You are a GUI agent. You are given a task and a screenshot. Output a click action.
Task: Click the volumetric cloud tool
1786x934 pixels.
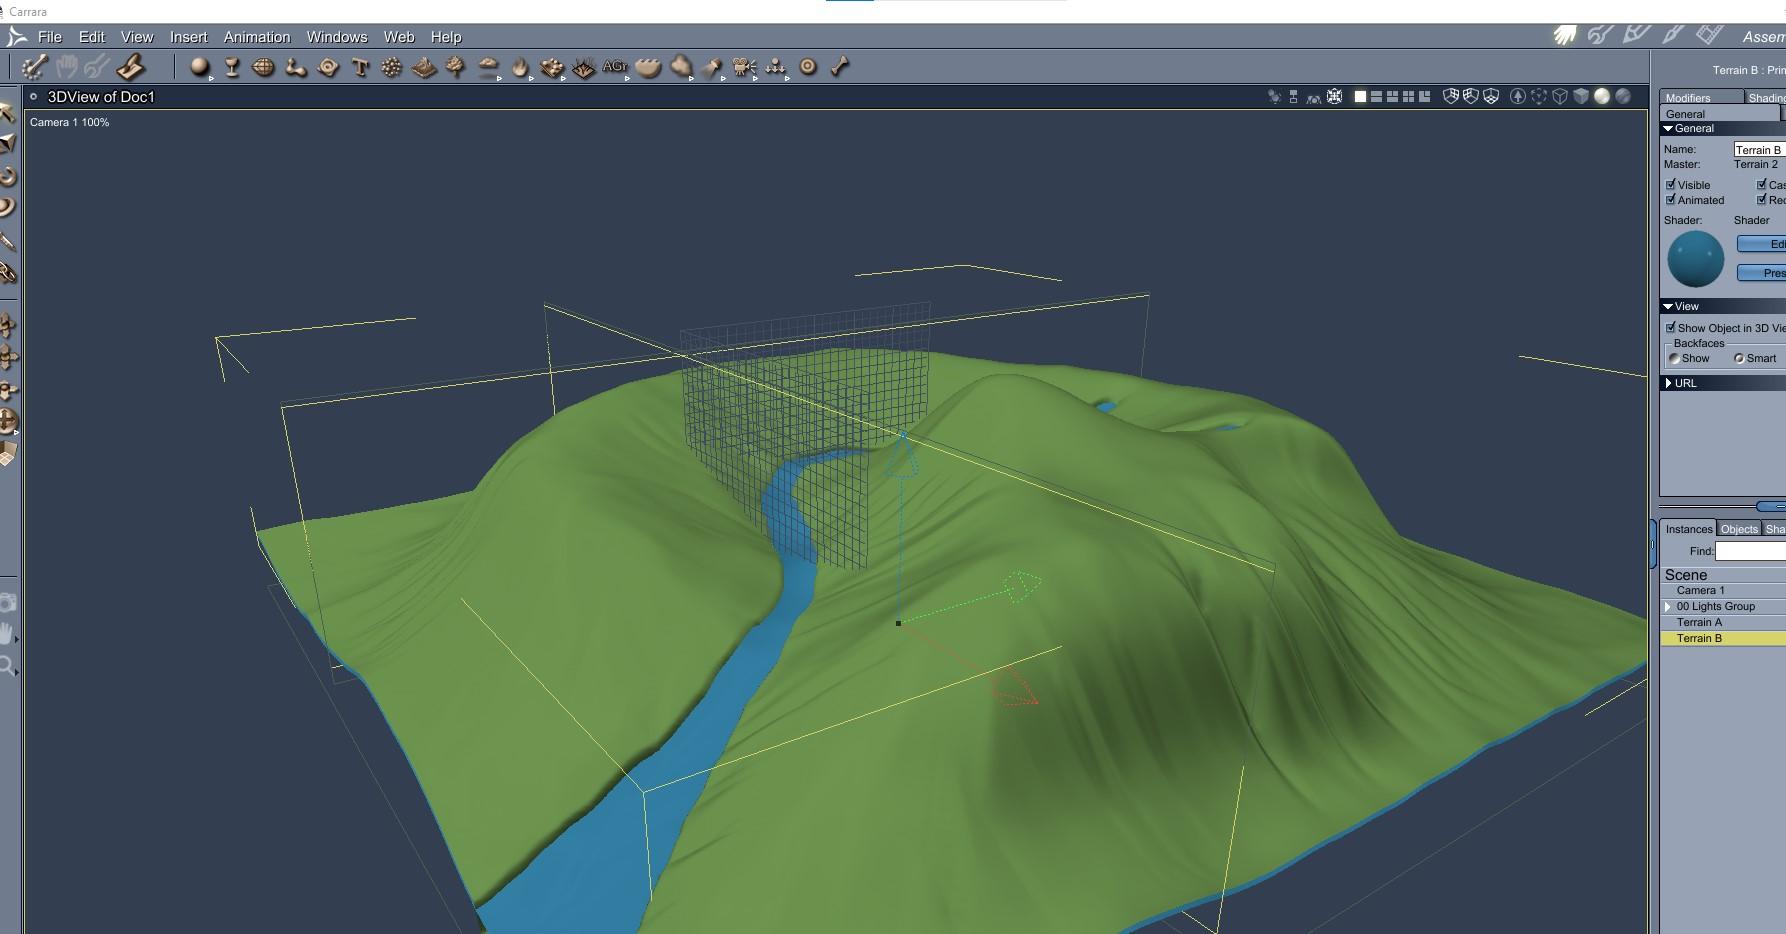pos(488,67)
